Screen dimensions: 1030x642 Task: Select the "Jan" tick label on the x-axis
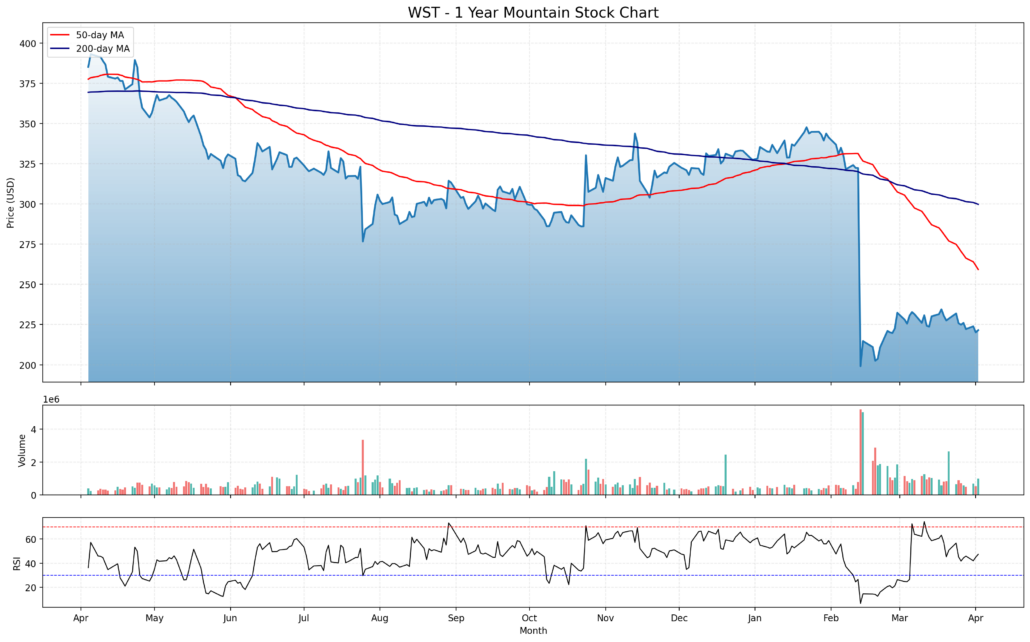click(755, 618)
